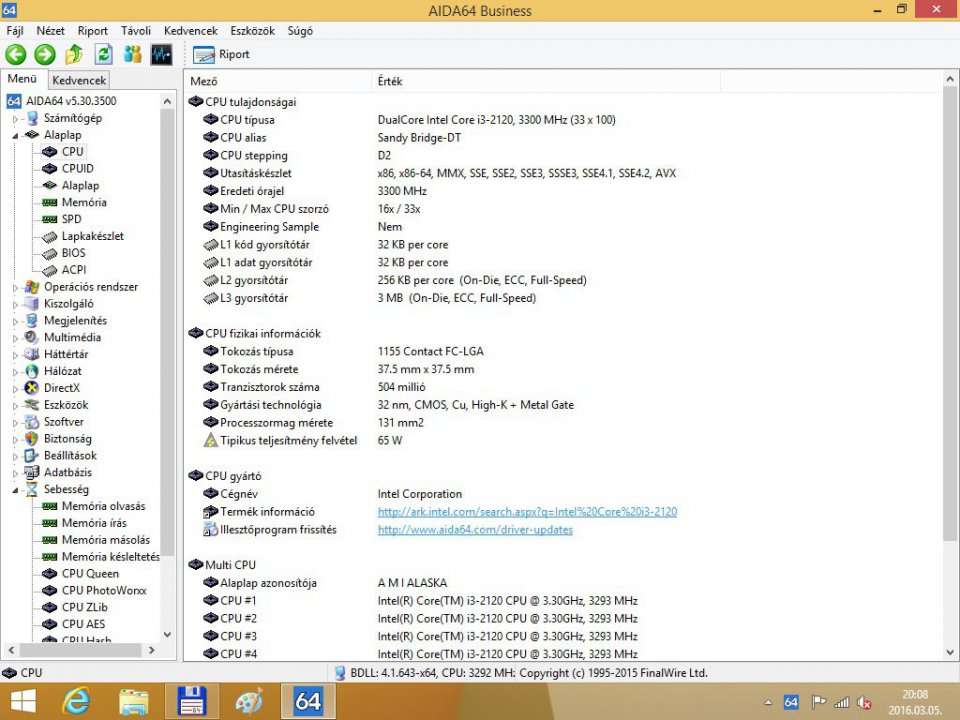Viewport: 960px width, 720px height.
Task: Select the Memória írás benchmark
Action: click(94, 523)
